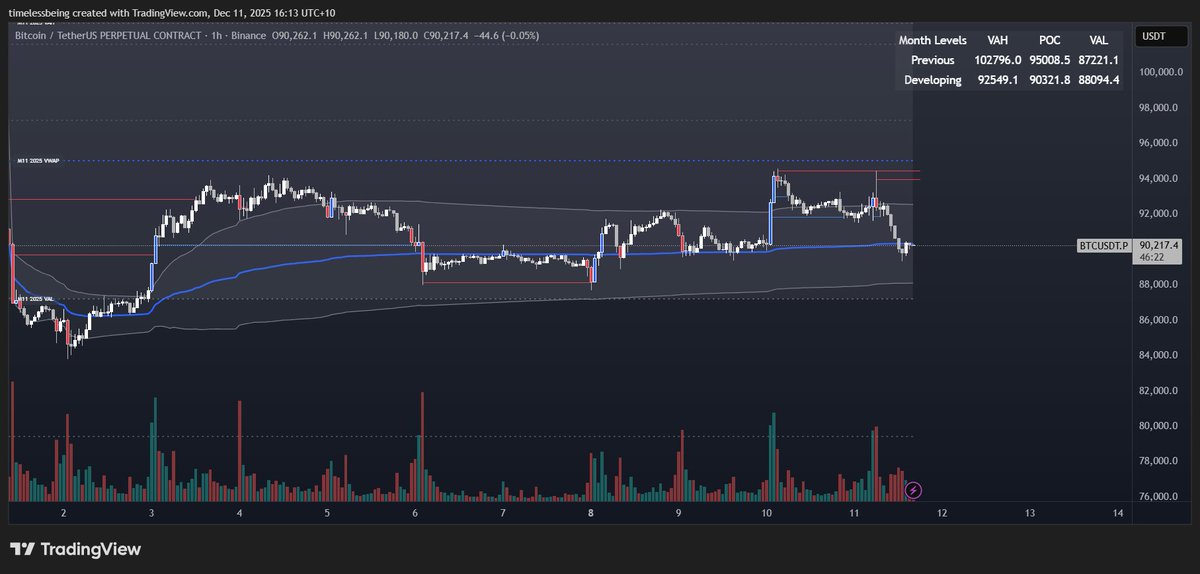Click date 3 on the time axis
The width and height of the screenshot is (1200, 574).
tap(151, 513)
